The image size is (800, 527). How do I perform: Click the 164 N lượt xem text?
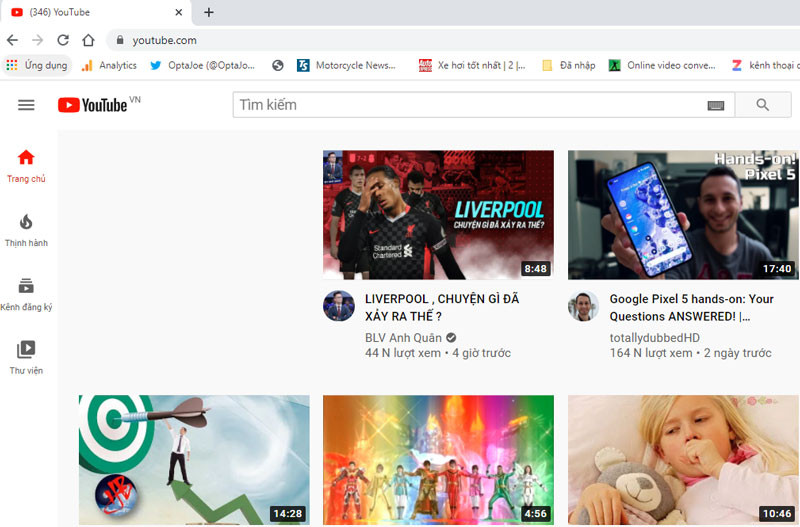pyautogui.click(x=651, y=353)
